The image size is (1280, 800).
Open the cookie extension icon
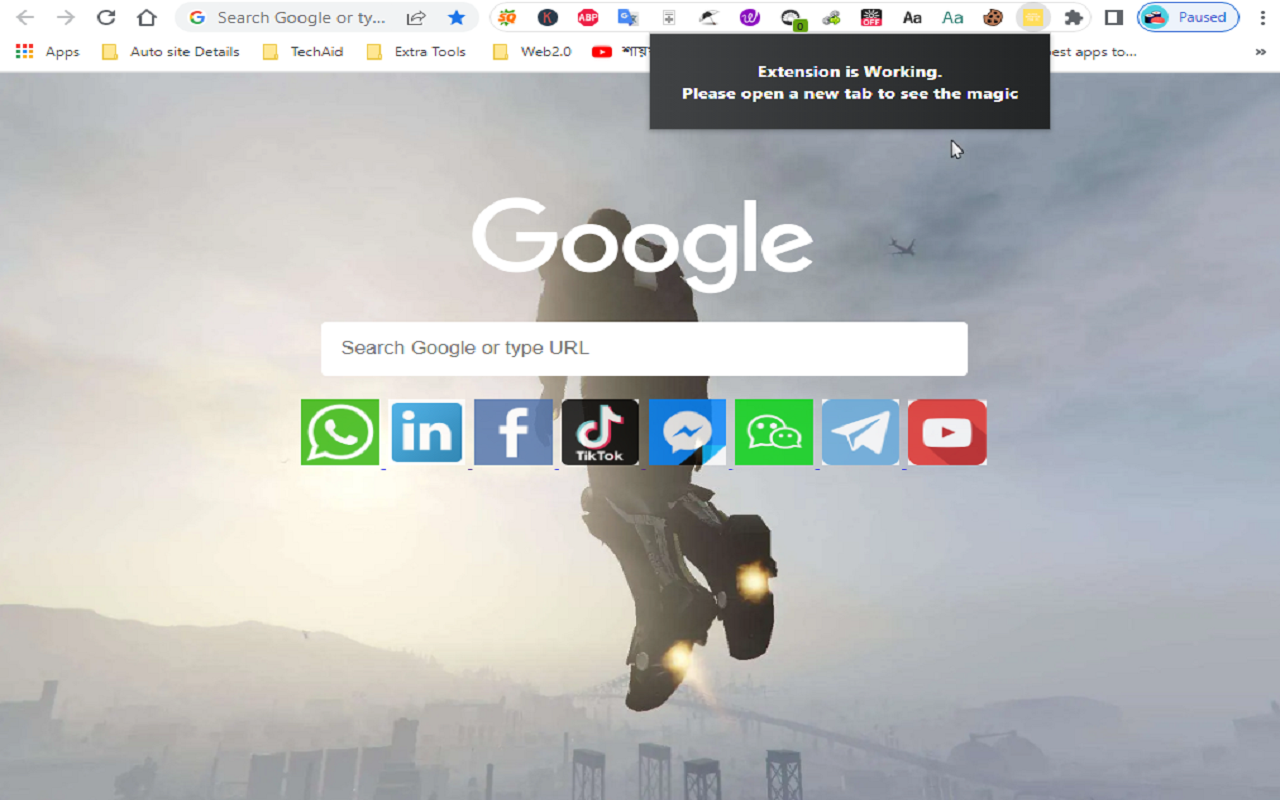coord(992,17)
